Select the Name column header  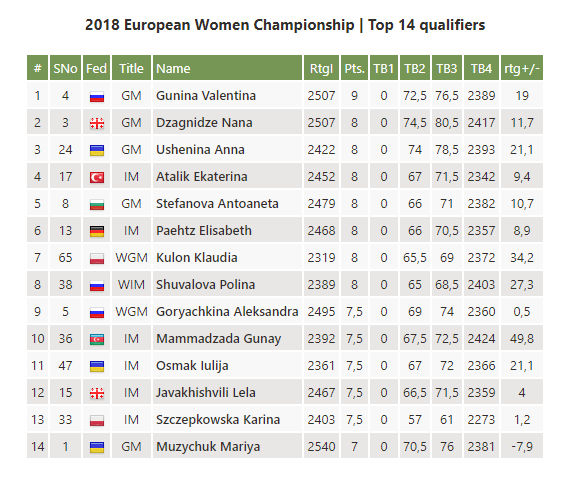pos(227,68)
